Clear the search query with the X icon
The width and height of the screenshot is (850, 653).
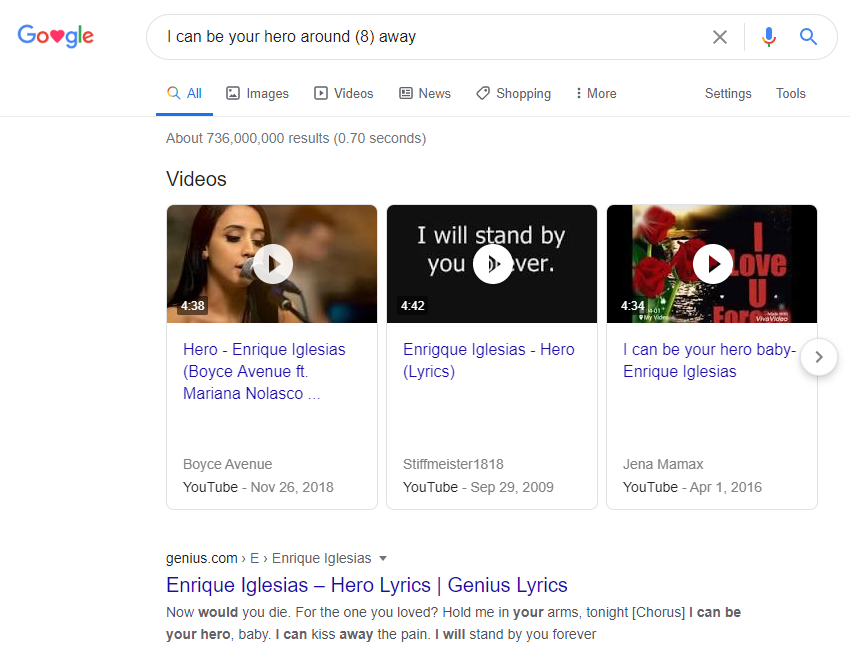click(x=719, y=36)
